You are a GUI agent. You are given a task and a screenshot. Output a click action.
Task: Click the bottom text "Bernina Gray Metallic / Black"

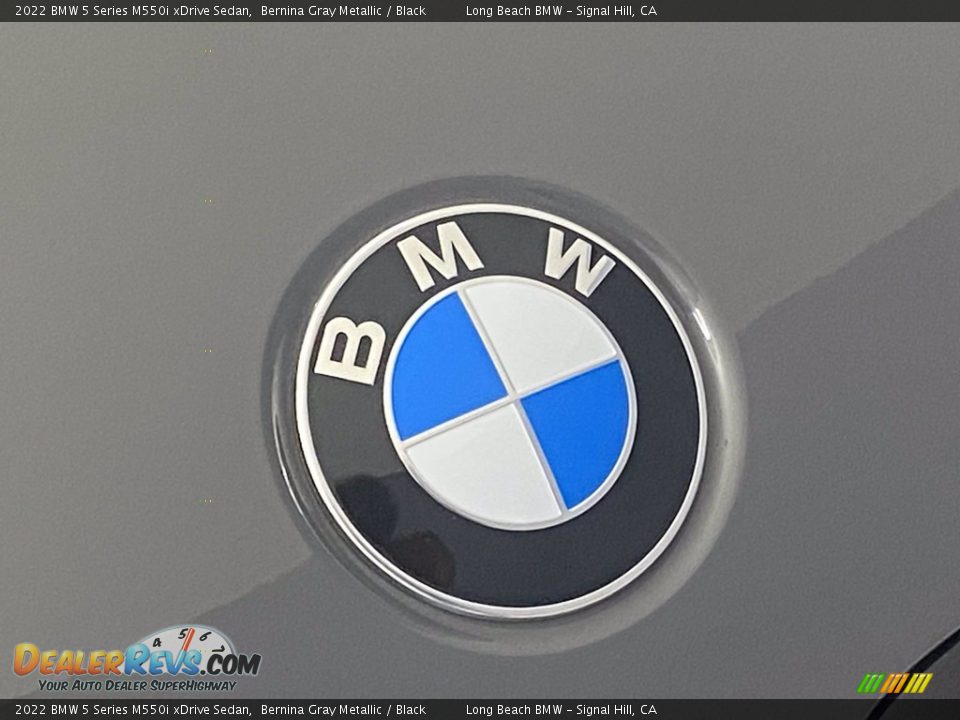(343, 710)
